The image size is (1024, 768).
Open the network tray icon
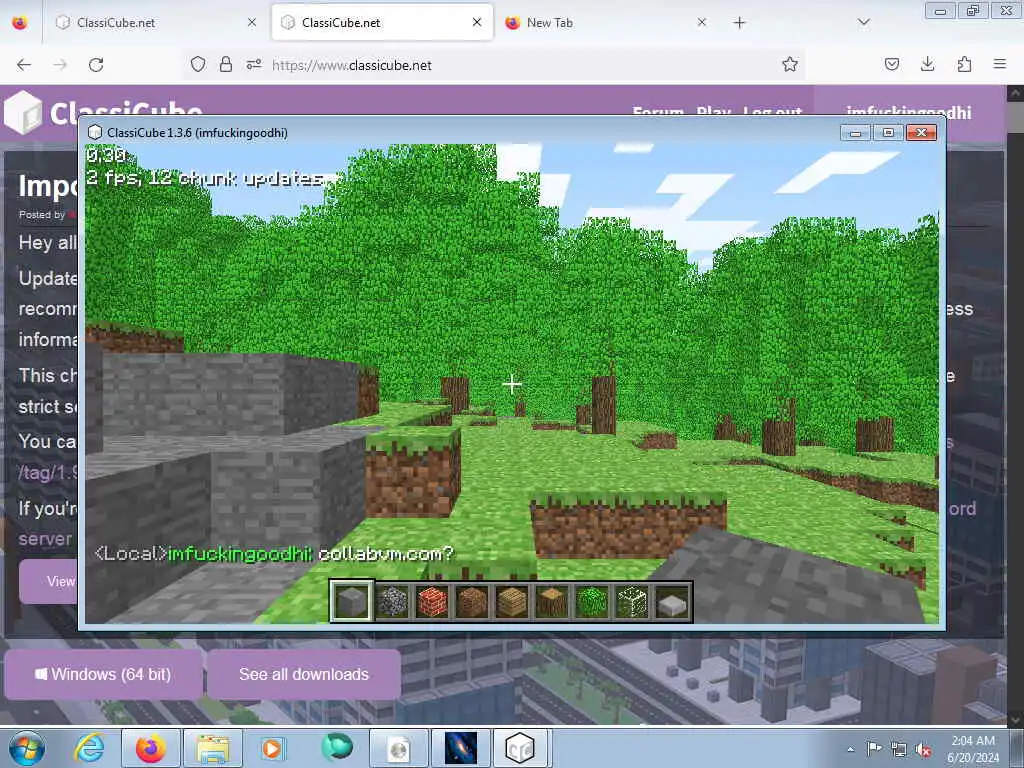899,750
